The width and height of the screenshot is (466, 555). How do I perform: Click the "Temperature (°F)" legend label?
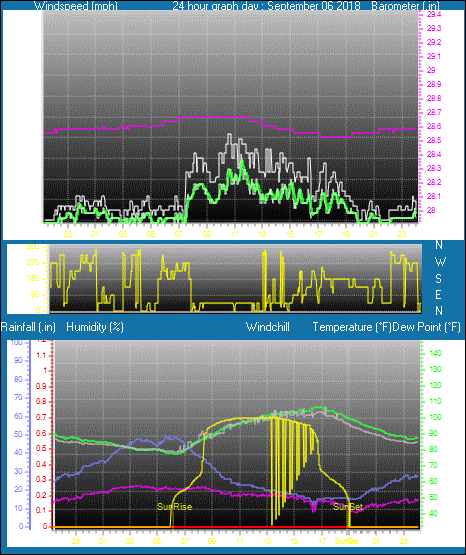[x=352, y=327]
